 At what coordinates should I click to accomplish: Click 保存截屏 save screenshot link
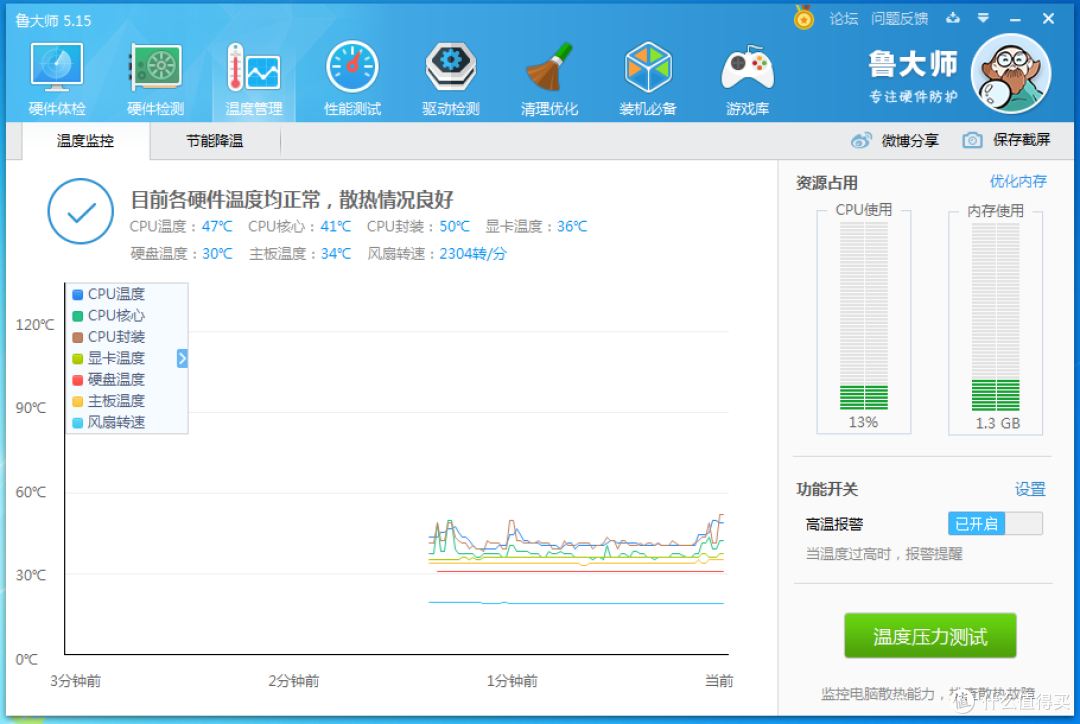click(x=1021, y=140)
